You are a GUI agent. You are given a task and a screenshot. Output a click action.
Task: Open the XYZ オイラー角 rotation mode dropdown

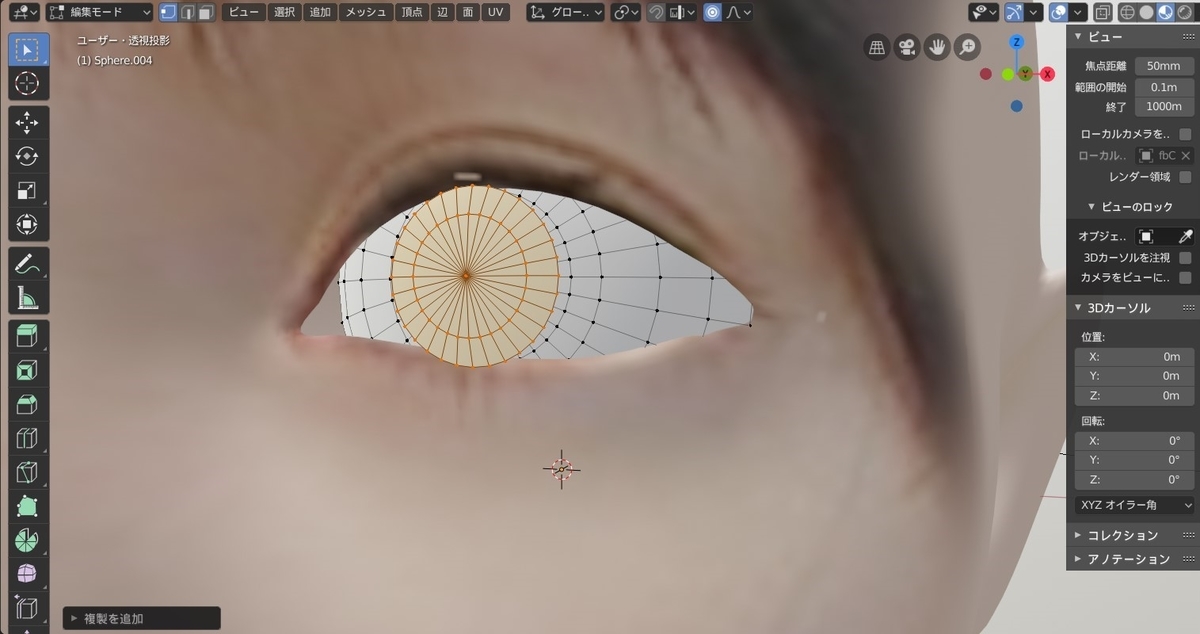(x=1134, y=505)
